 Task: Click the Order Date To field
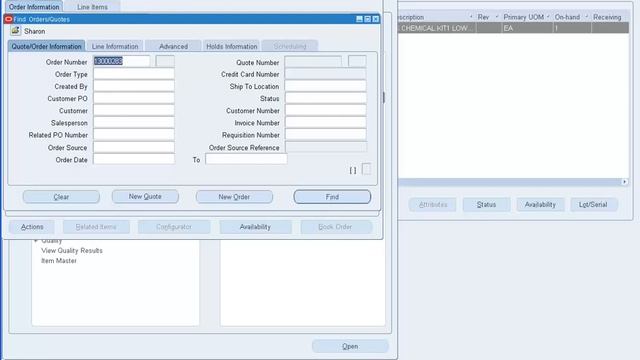(246, 159)
